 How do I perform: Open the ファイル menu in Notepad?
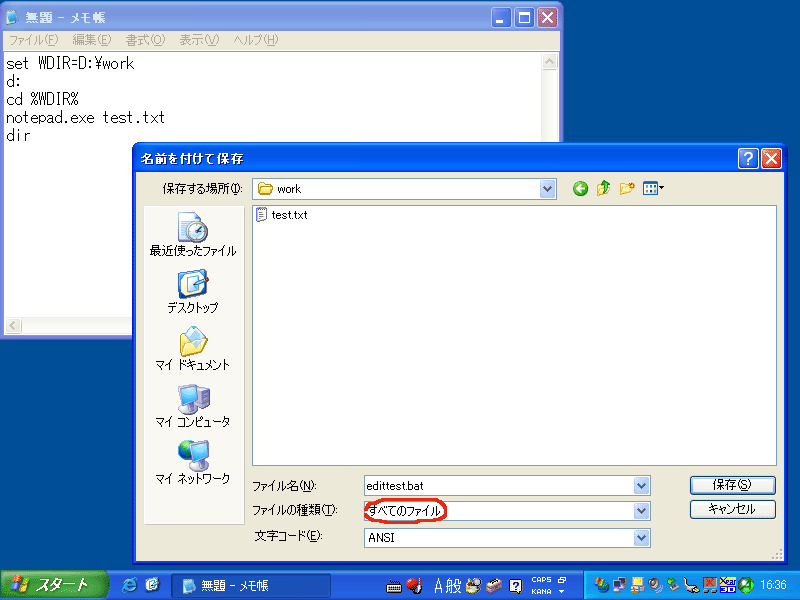[x=33, y=40]
